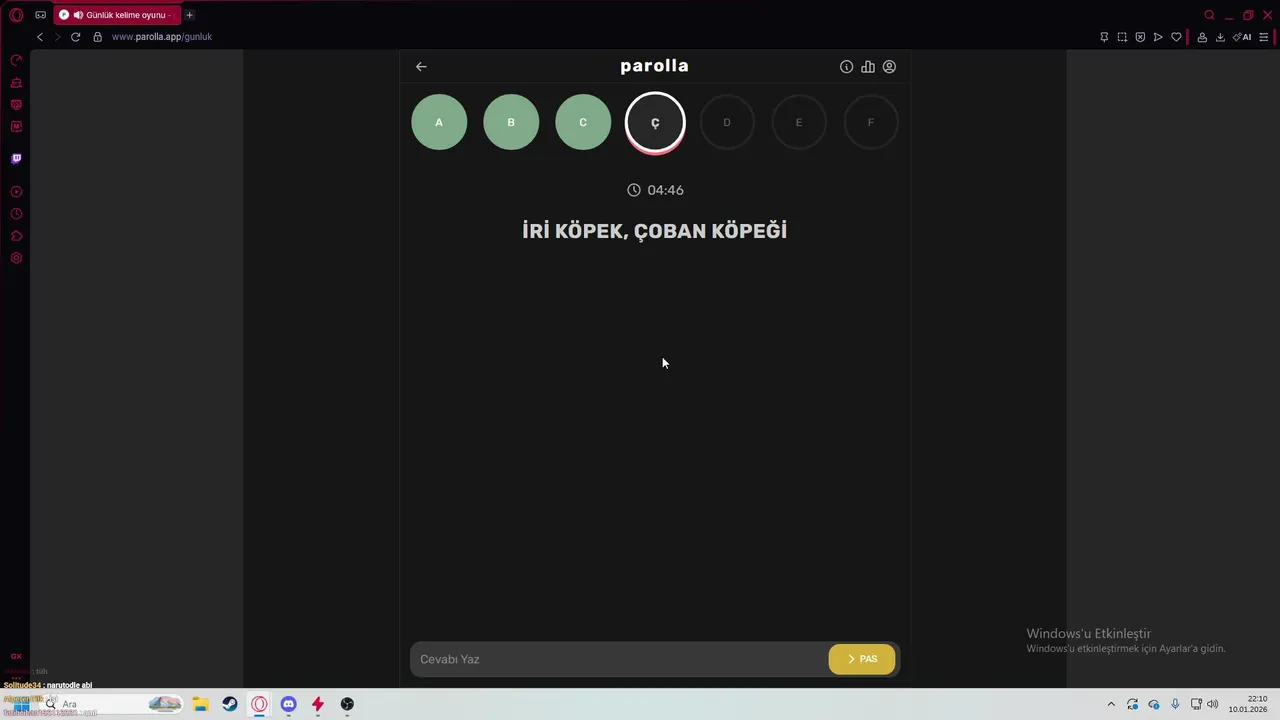The image size is (1280, 720).
Task: Open the downloads icon
Action: pos(1220,37)
